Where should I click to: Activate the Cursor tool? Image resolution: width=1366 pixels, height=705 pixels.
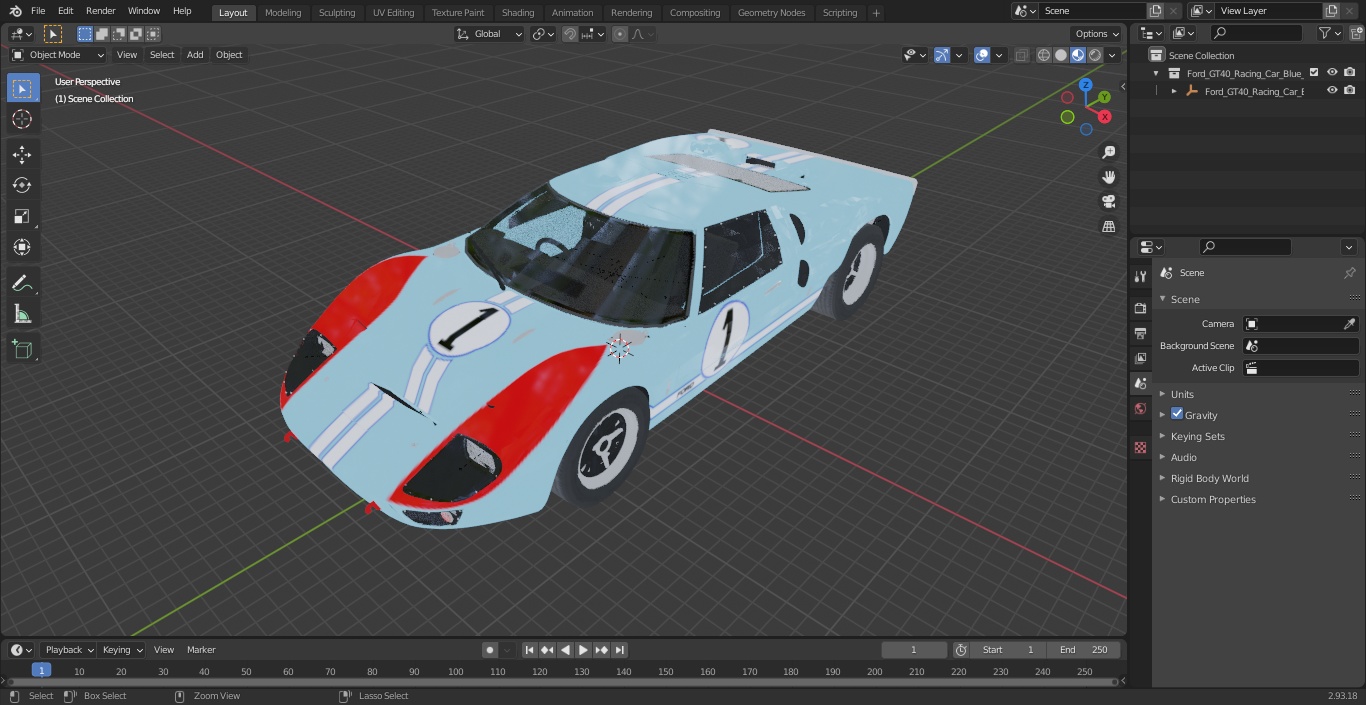(22, 119)
